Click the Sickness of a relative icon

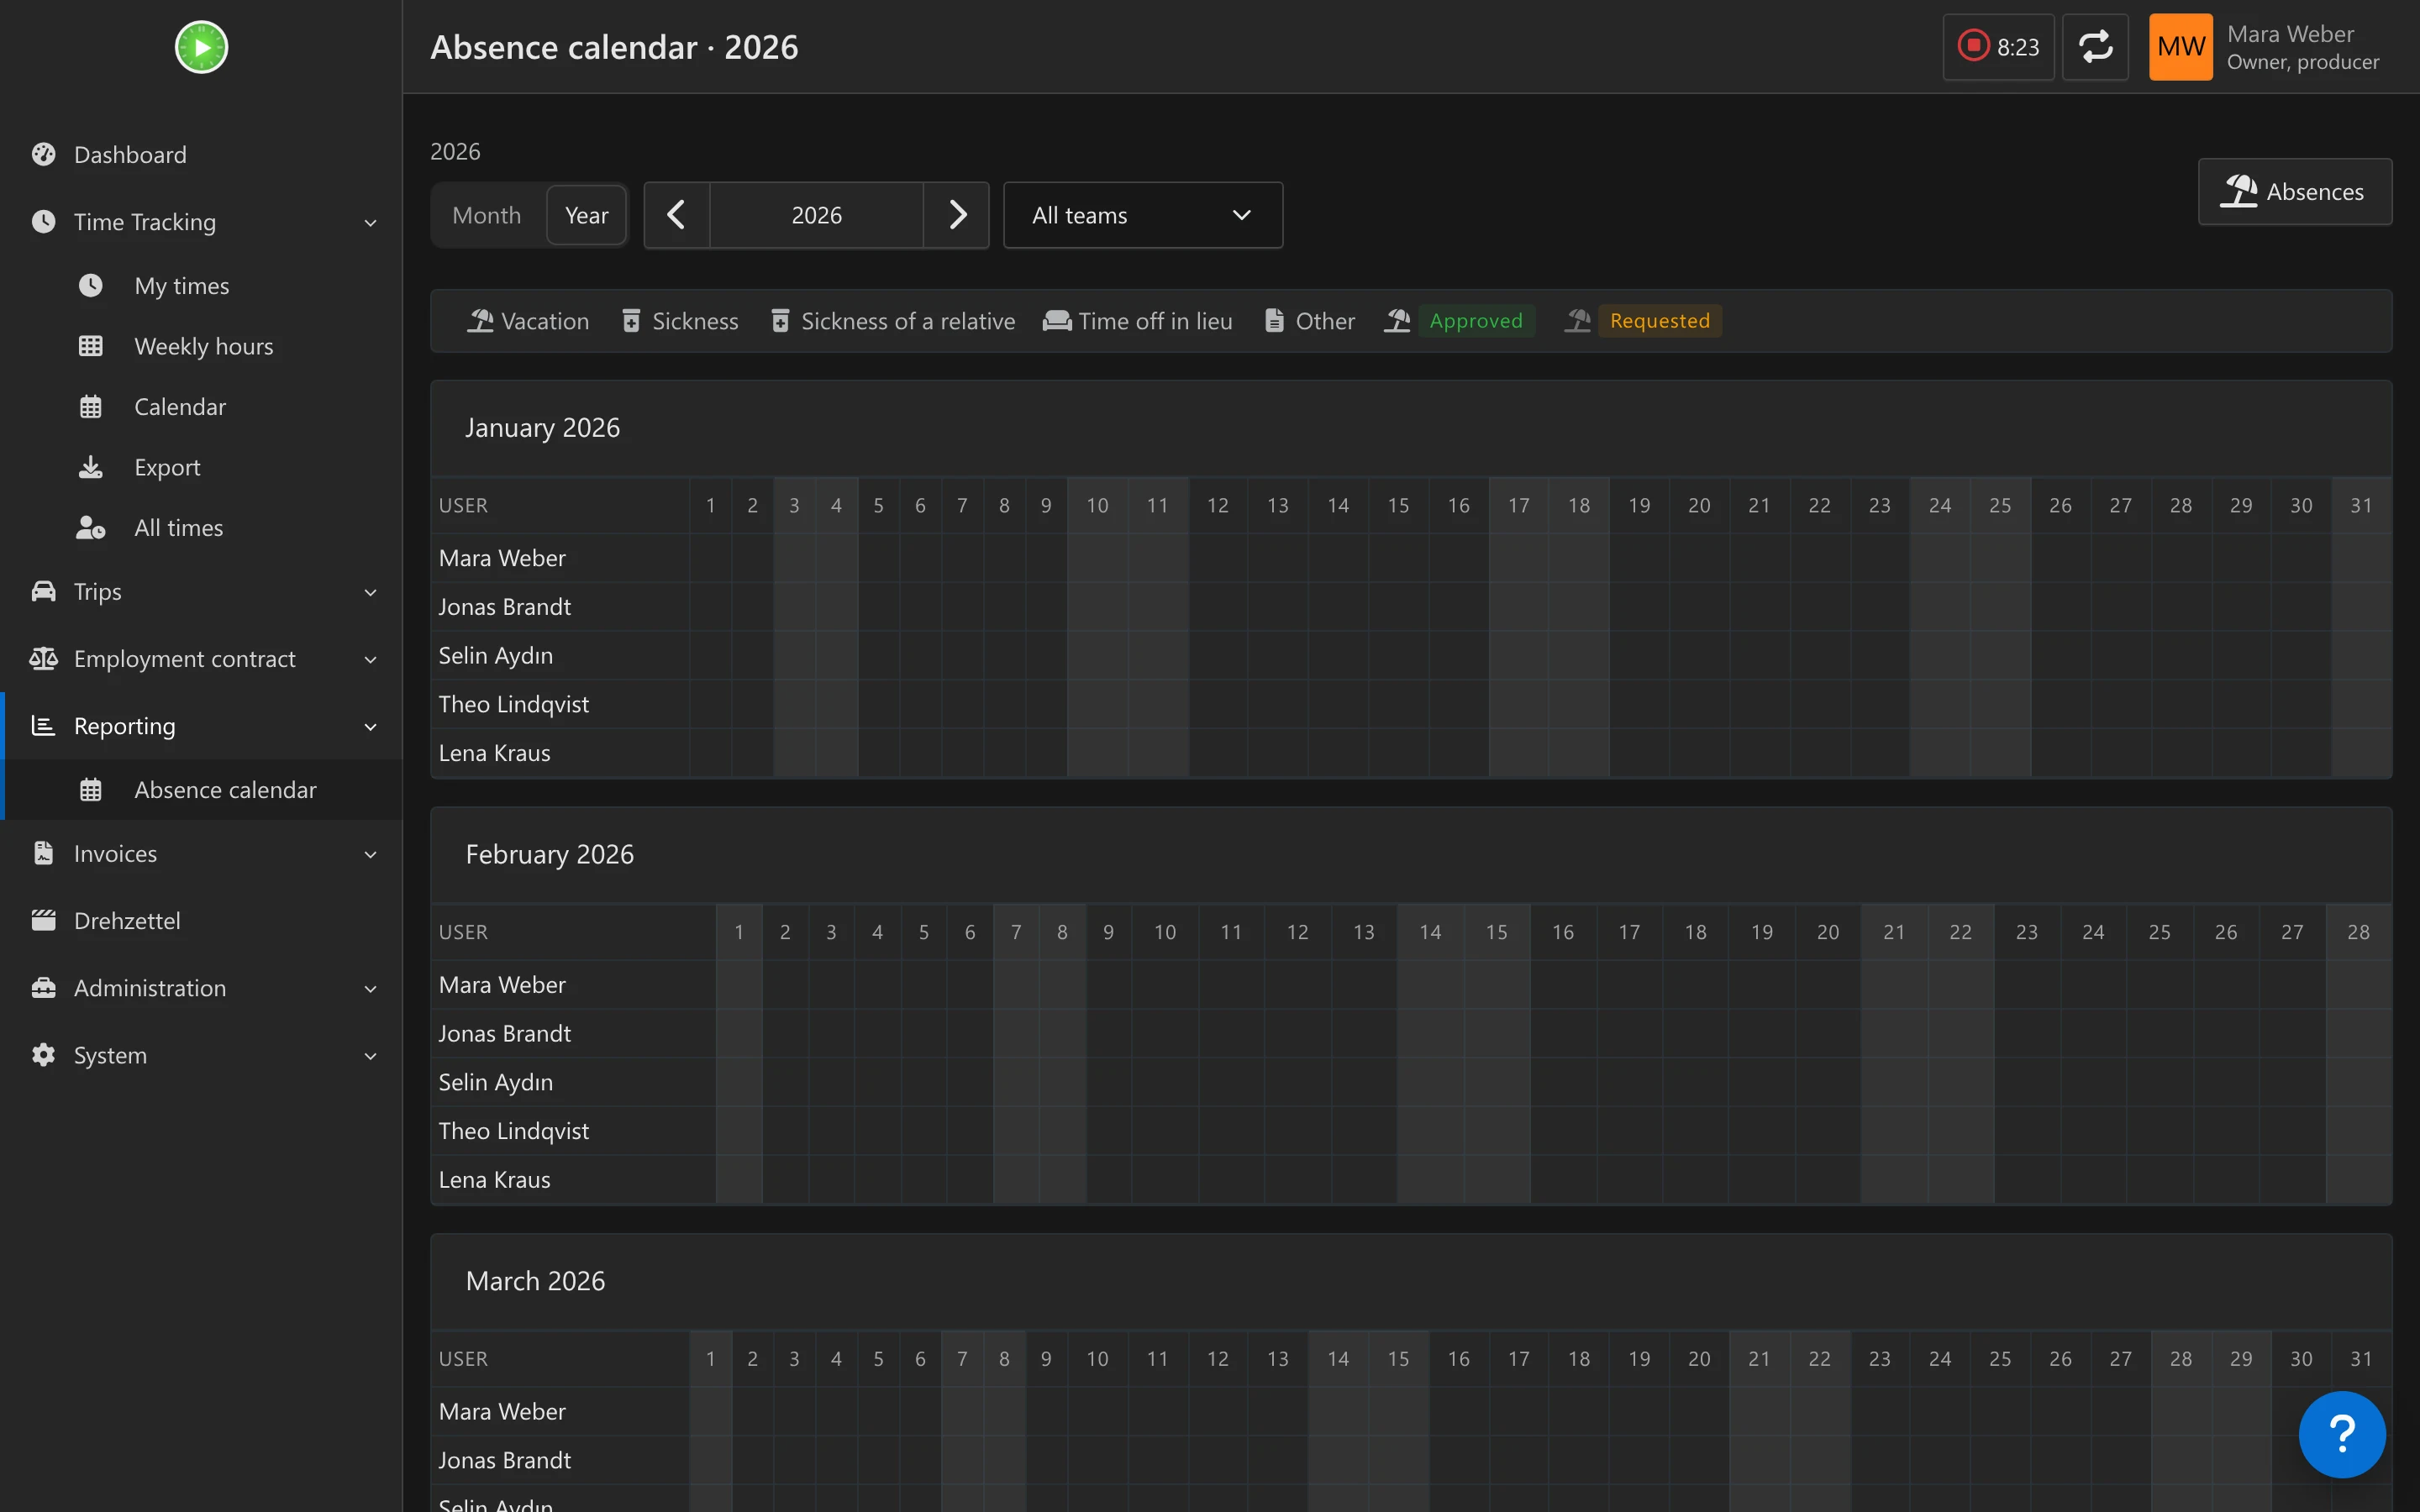[x=780, y=321]
